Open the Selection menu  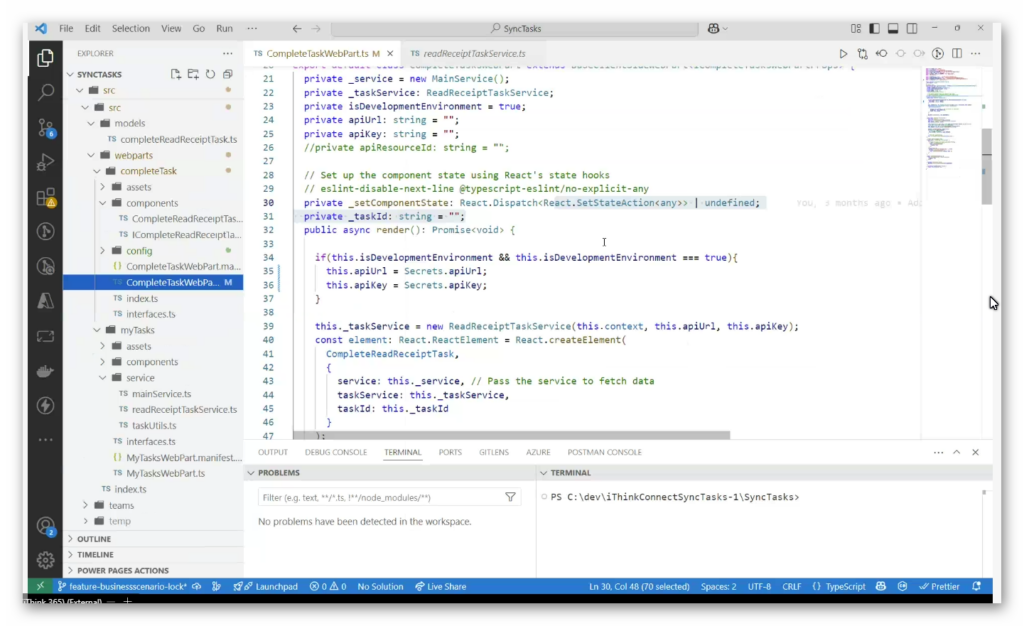coord(131,29)
